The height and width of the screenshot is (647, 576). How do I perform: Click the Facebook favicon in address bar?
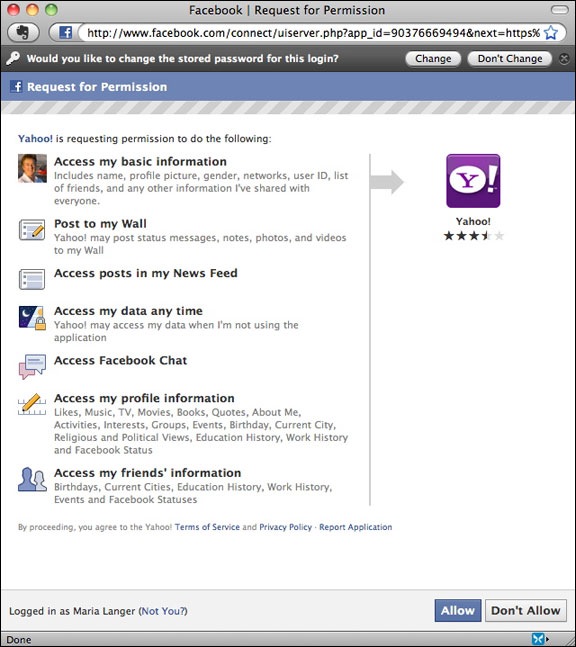click(66, 32)
